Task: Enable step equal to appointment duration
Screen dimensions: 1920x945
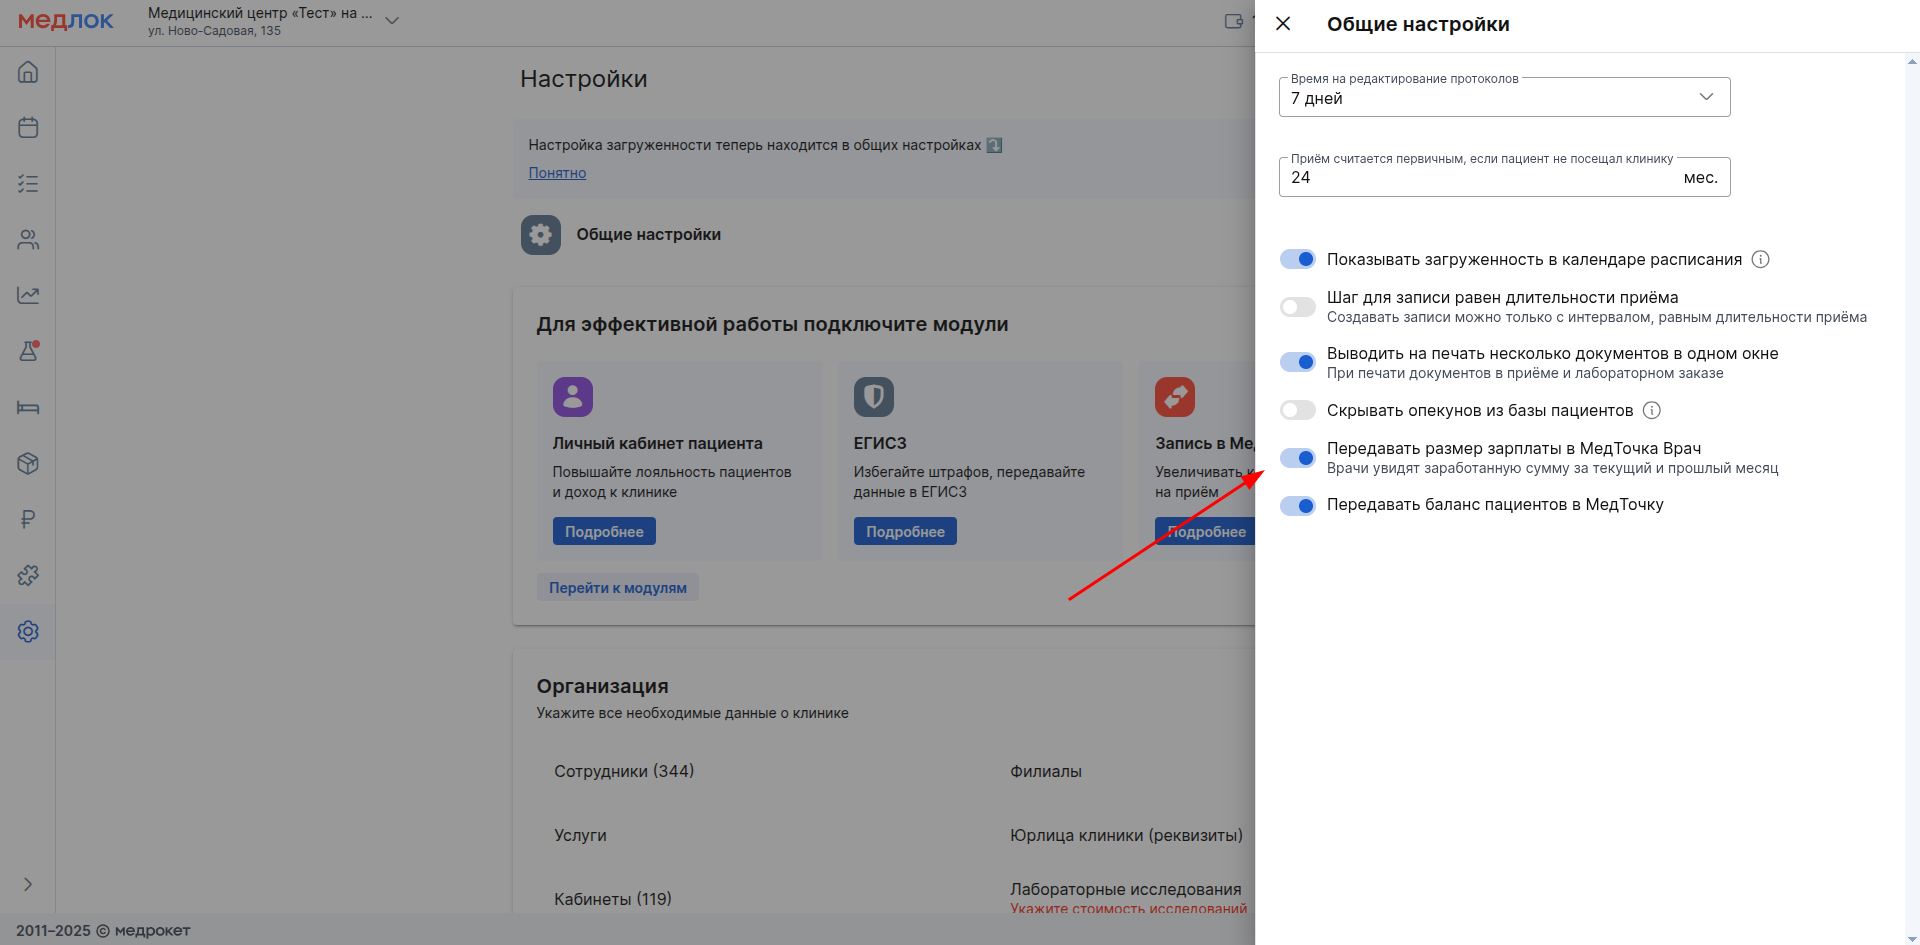Action: tap(1298, 307)
